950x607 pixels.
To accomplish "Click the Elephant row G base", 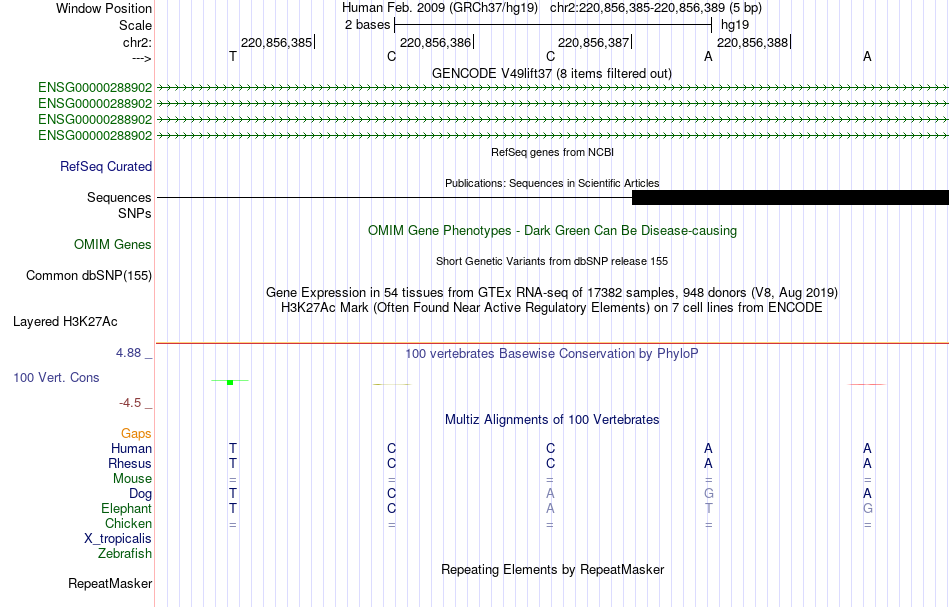I will 868,508.
